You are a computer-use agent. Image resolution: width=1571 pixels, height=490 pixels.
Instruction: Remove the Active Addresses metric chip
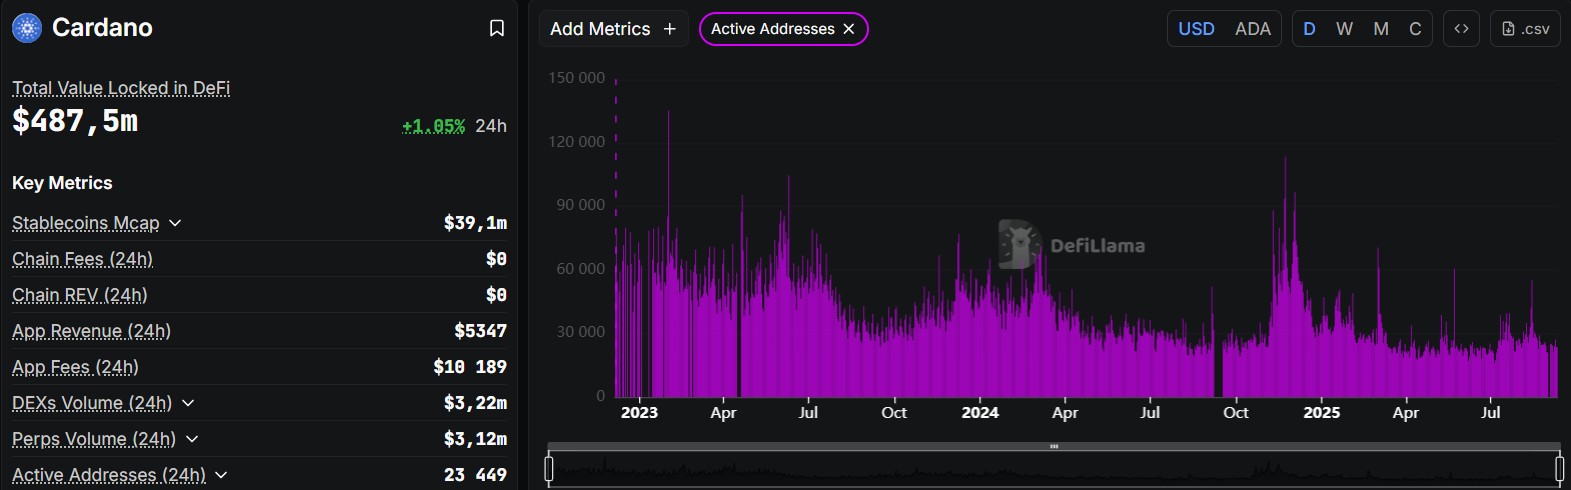tap(849, 29)
